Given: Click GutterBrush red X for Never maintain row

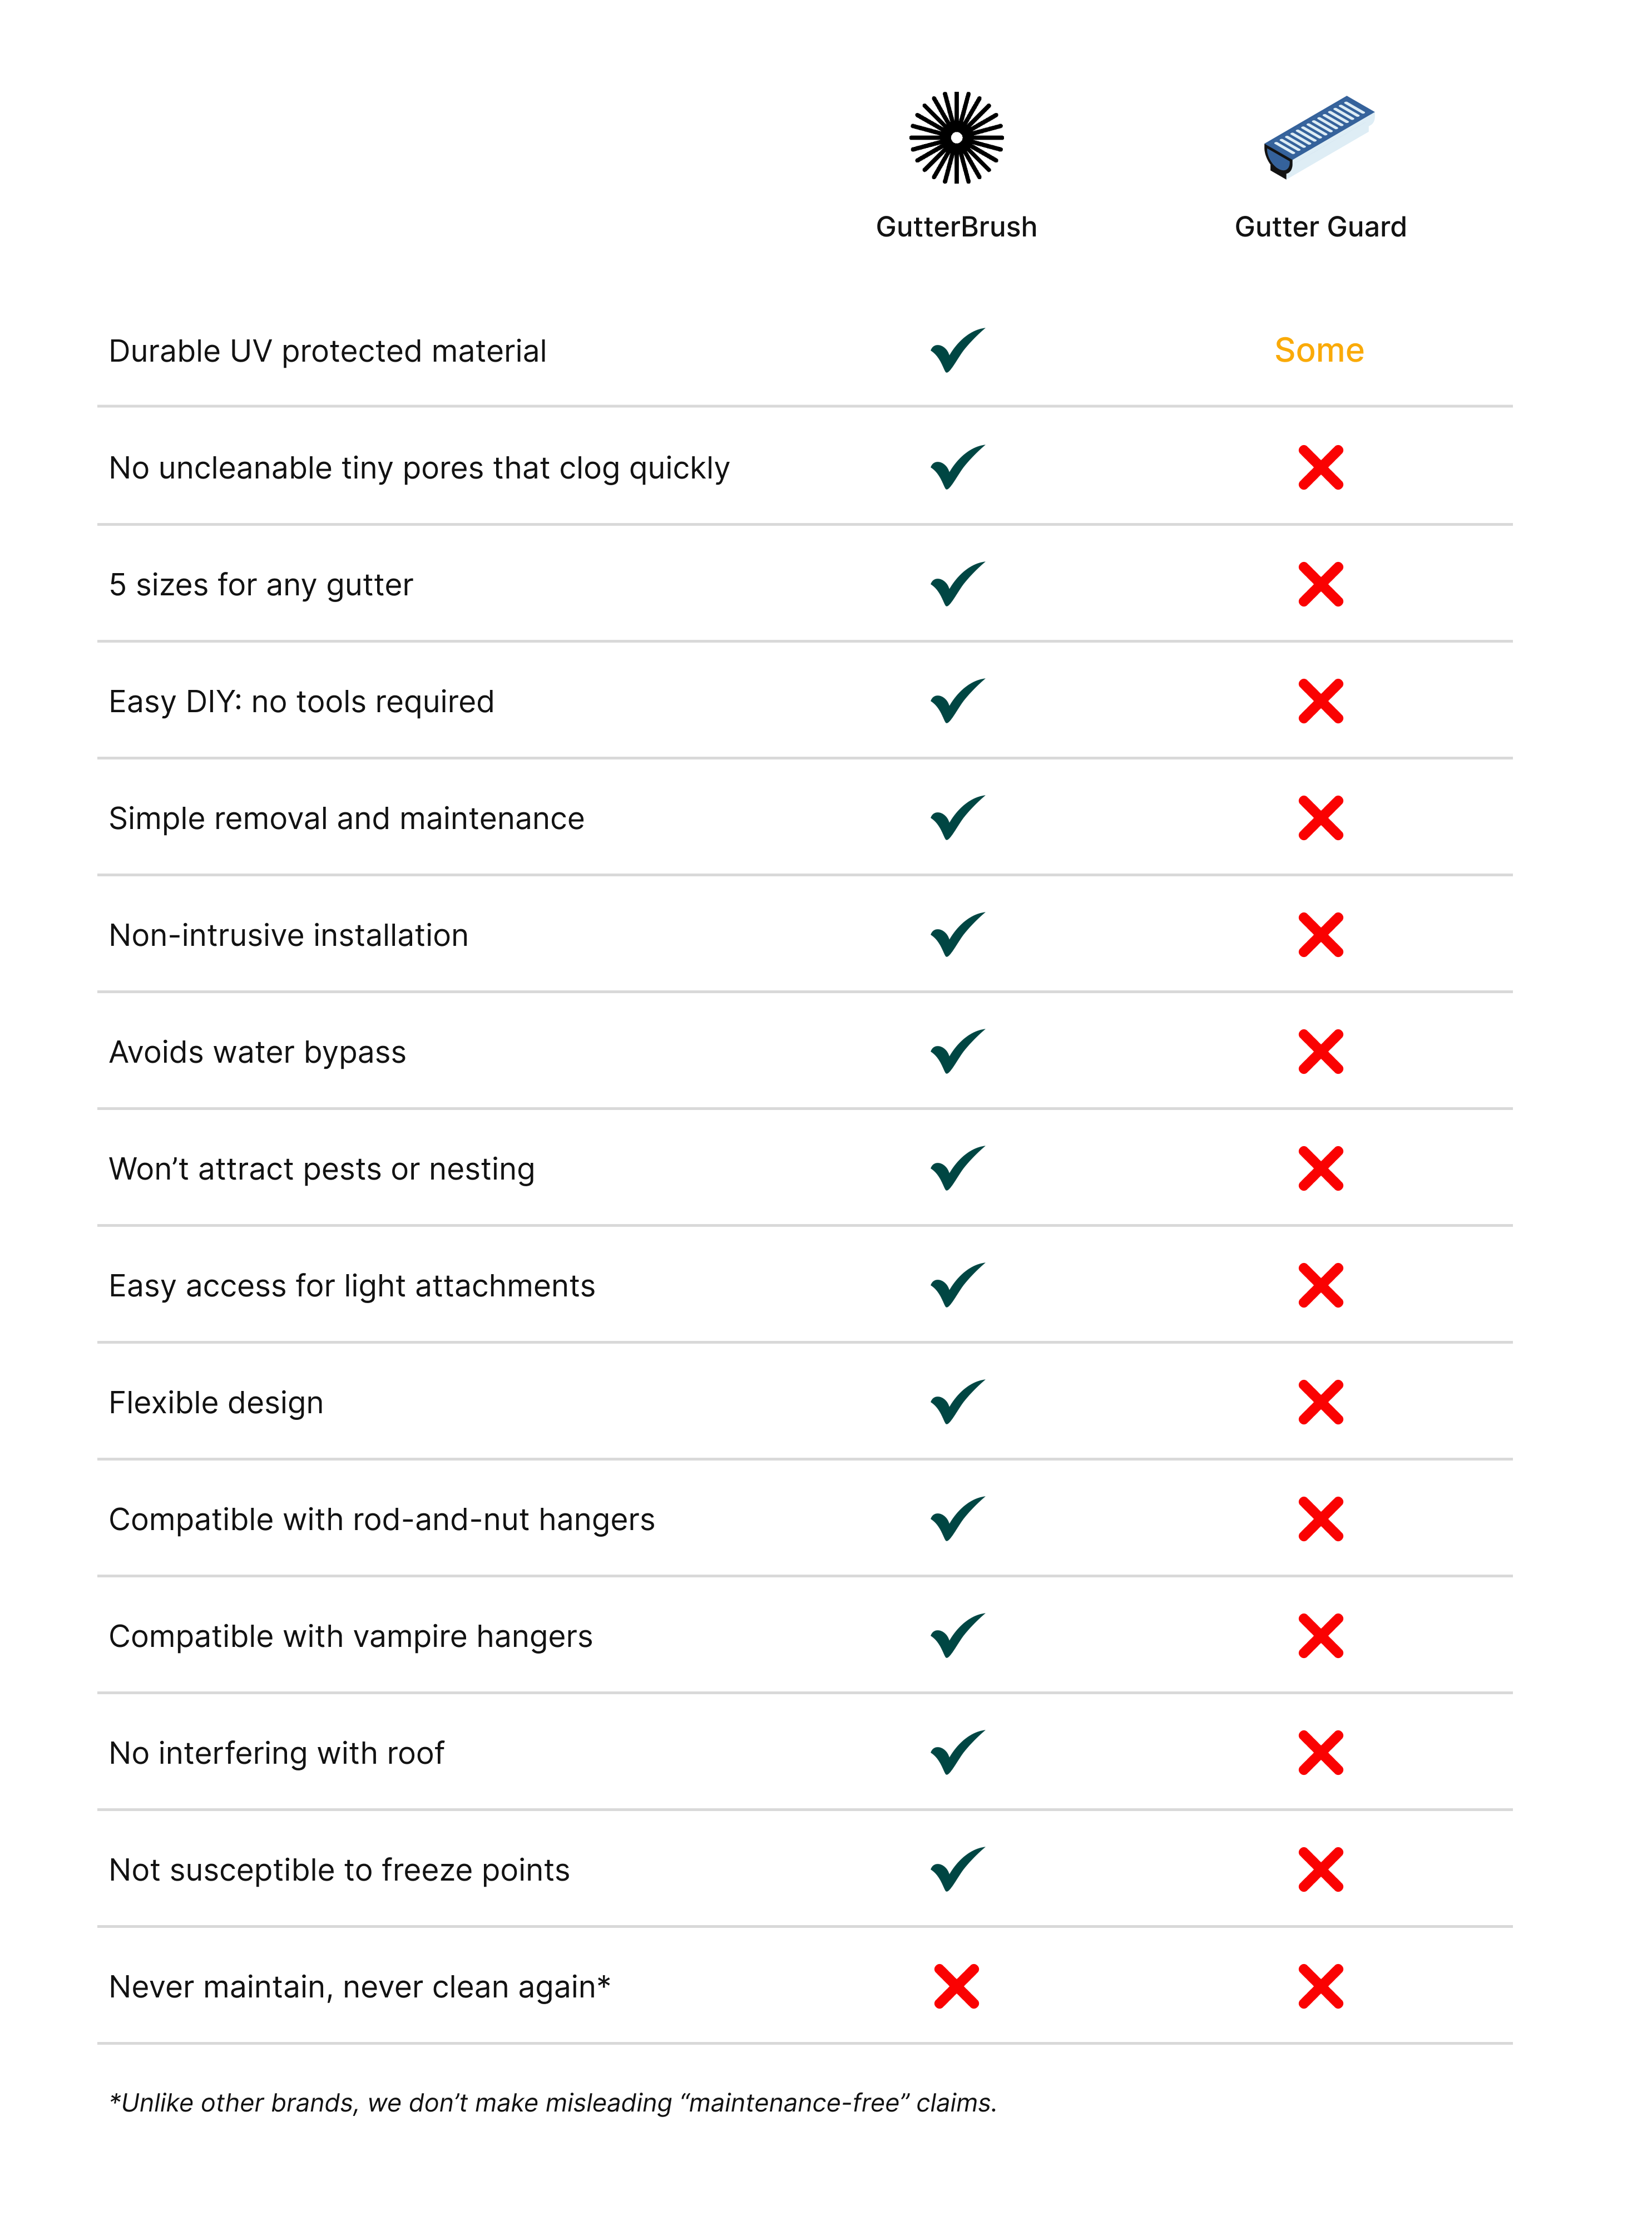Looking at the screenshot, I should [x=956, y=1987].
